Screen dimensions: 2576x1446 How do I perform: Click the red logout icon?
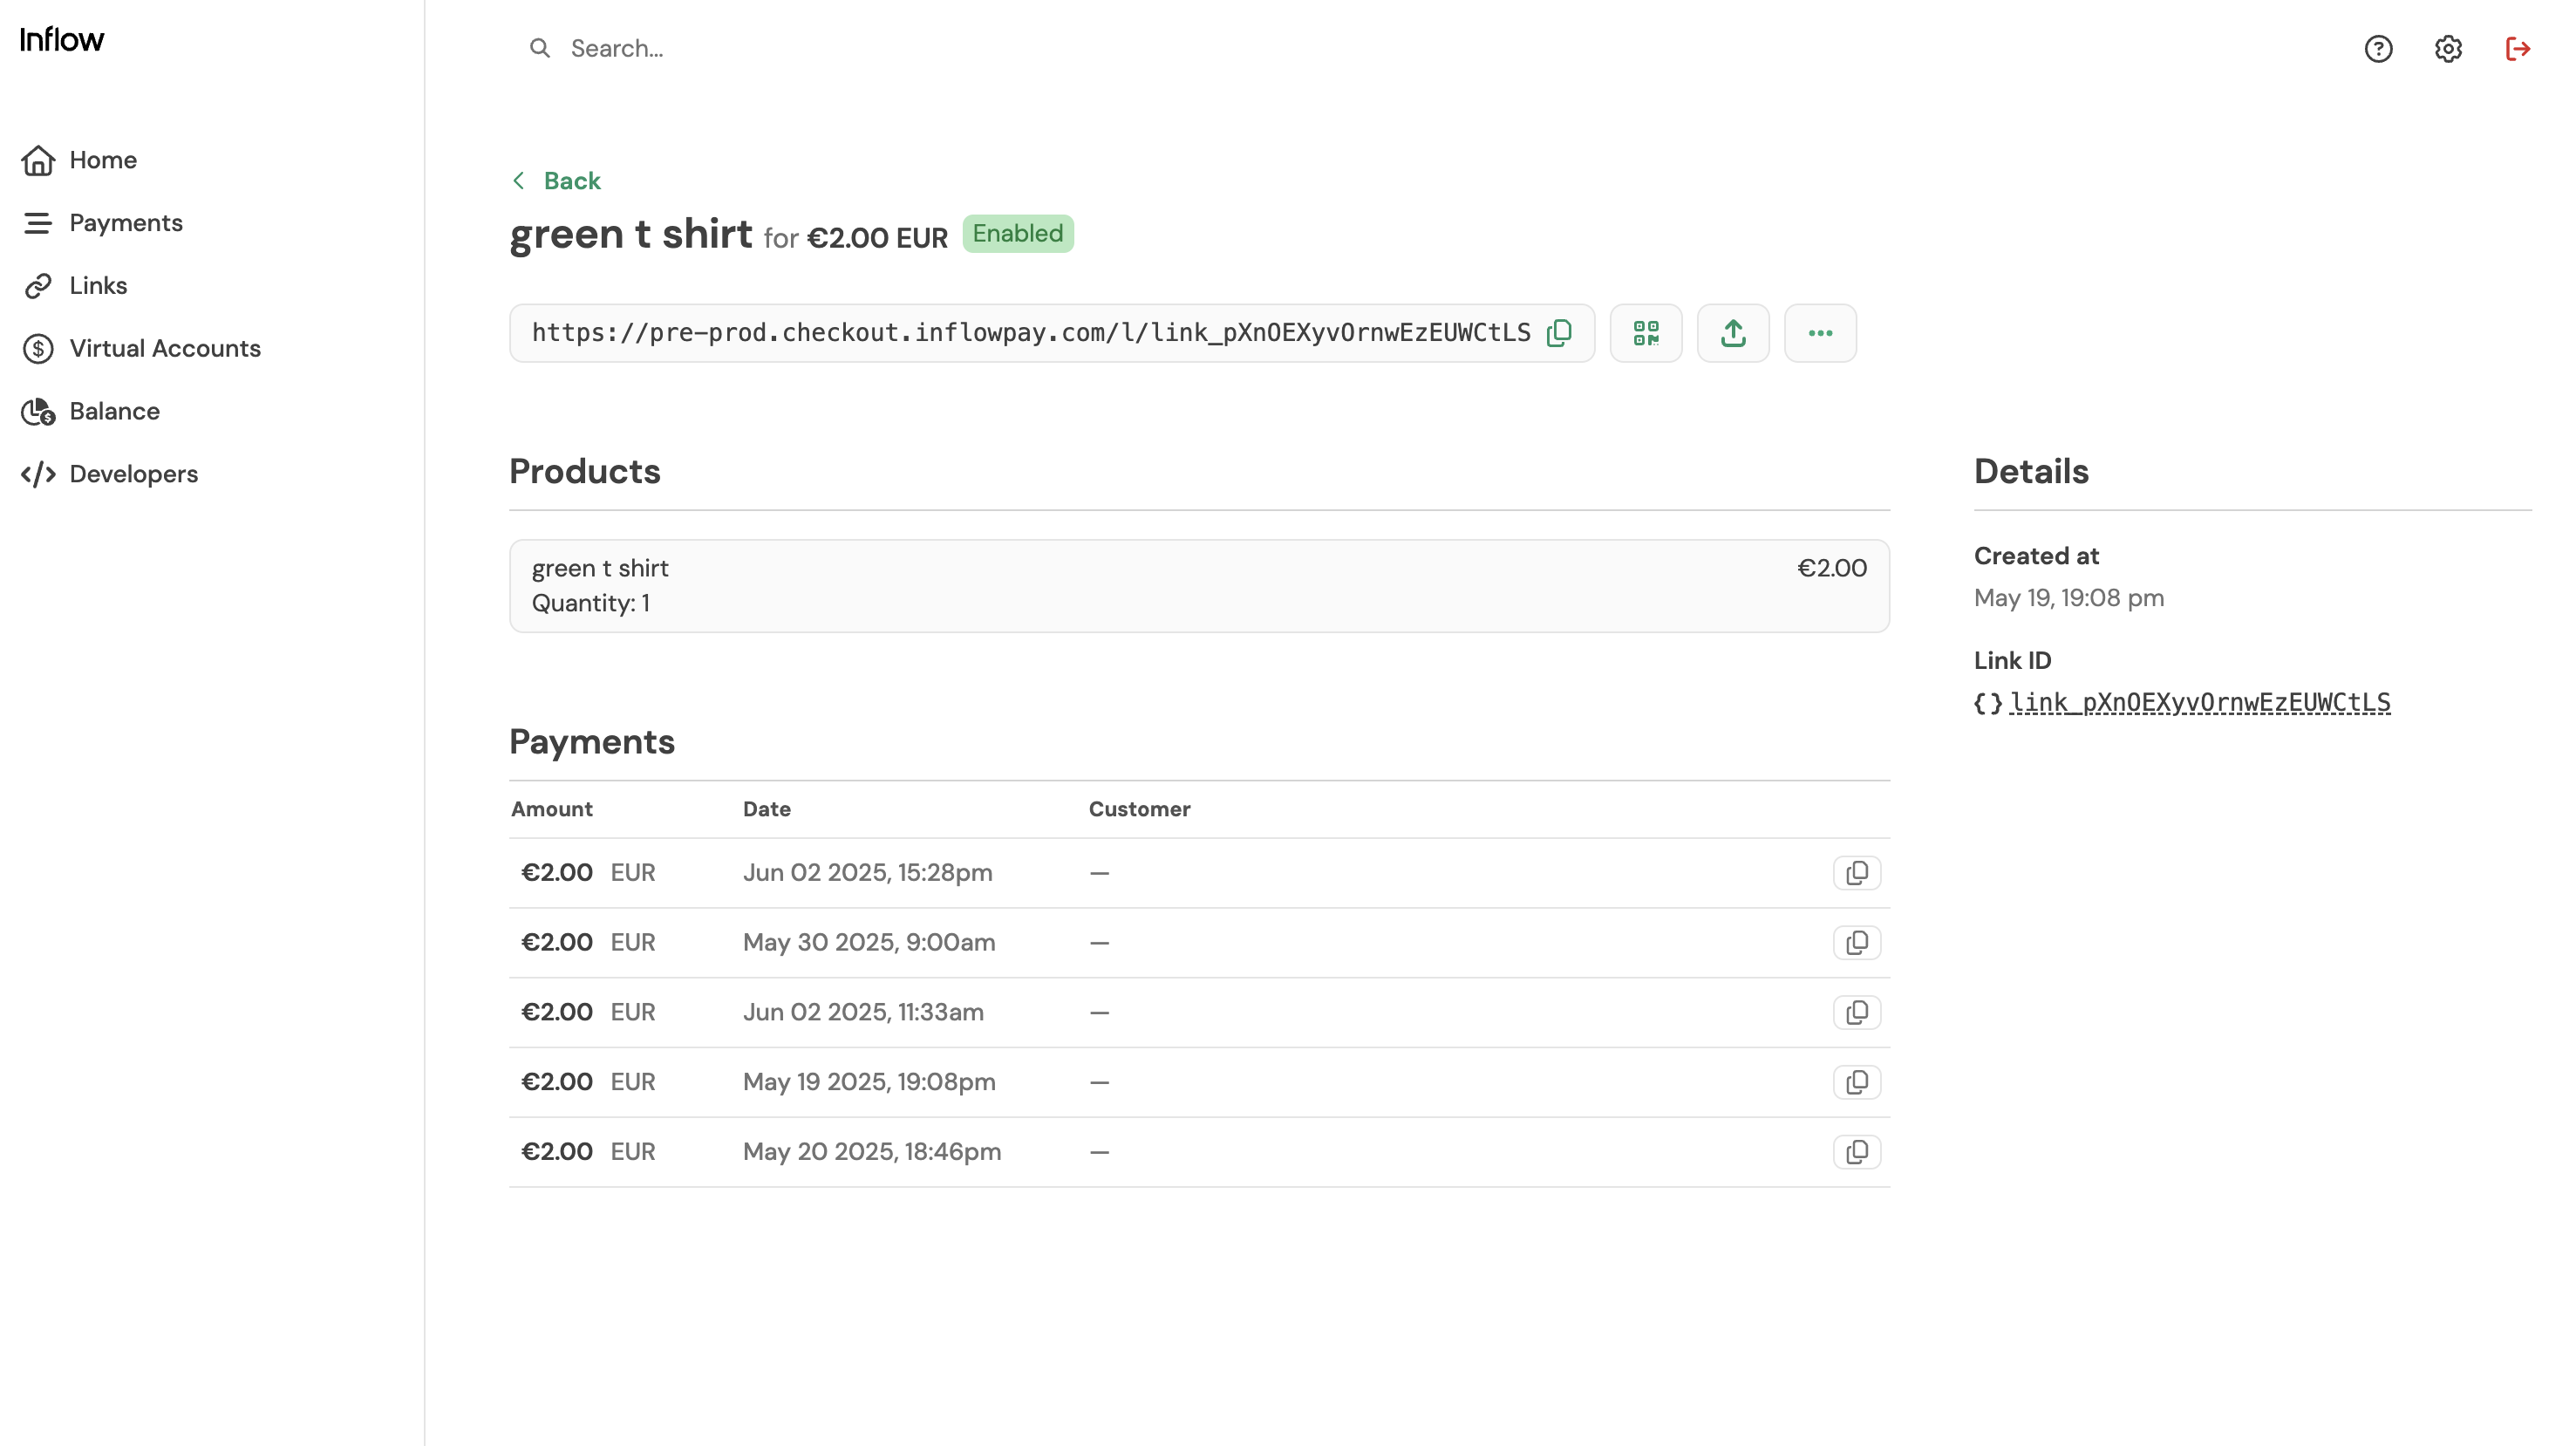click(2517, 48)
